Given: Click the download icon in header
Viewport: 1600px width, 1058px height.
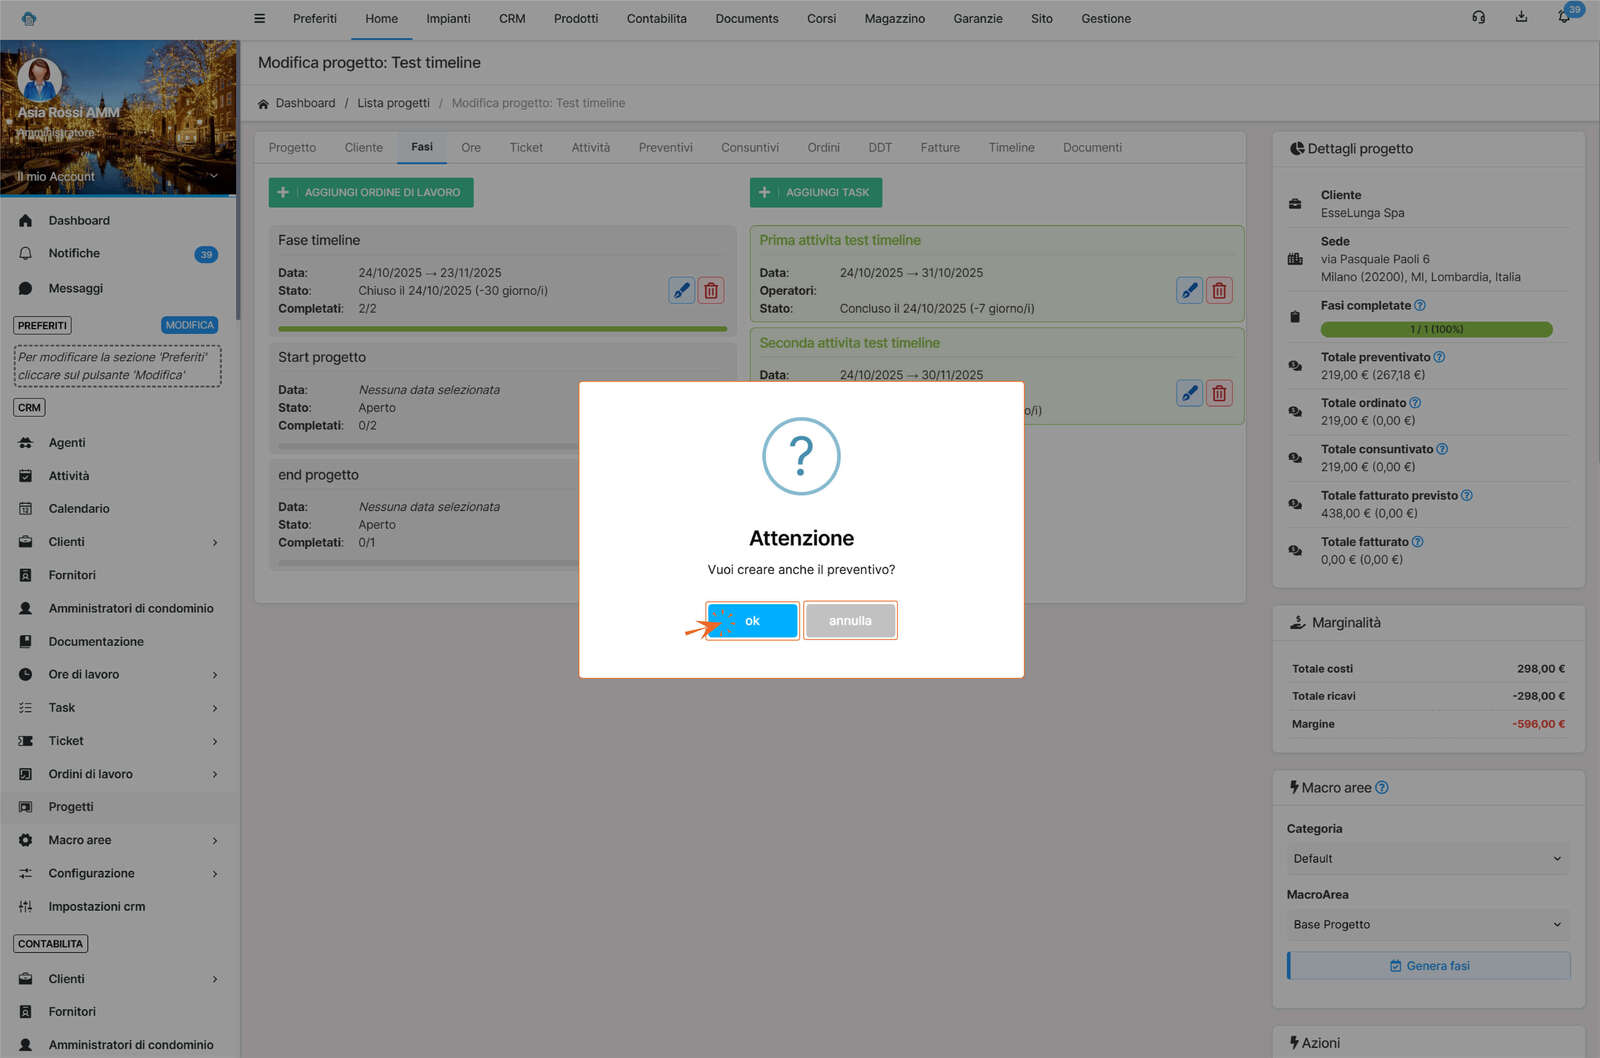Looking at the screenshot, I should [1521, 17].
